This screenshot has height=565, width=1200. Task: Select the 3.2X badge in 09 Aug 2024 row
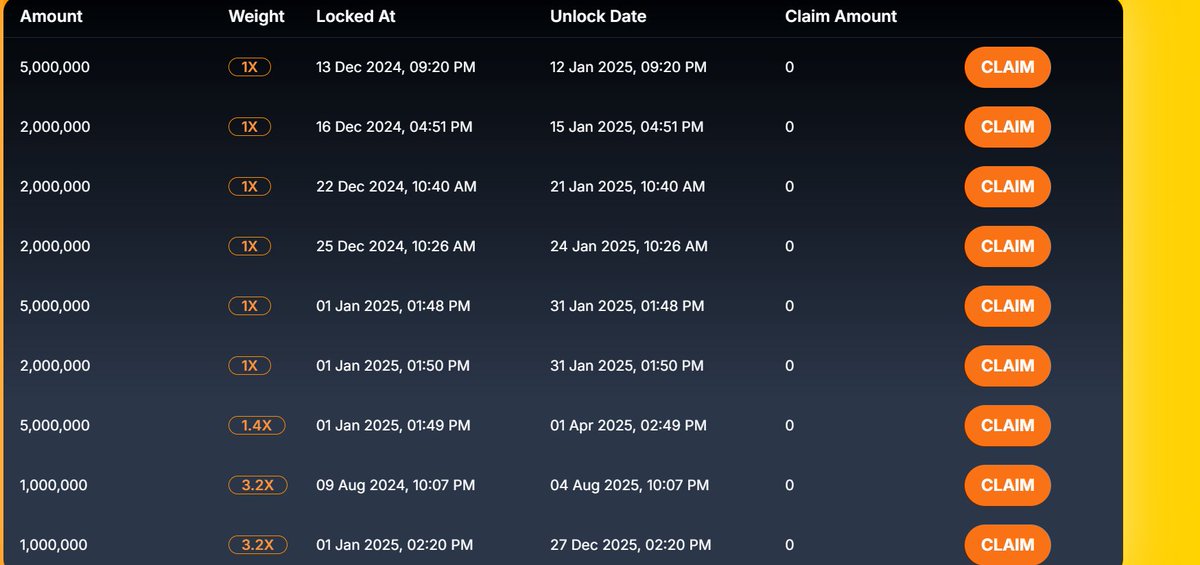click(258, 485)
